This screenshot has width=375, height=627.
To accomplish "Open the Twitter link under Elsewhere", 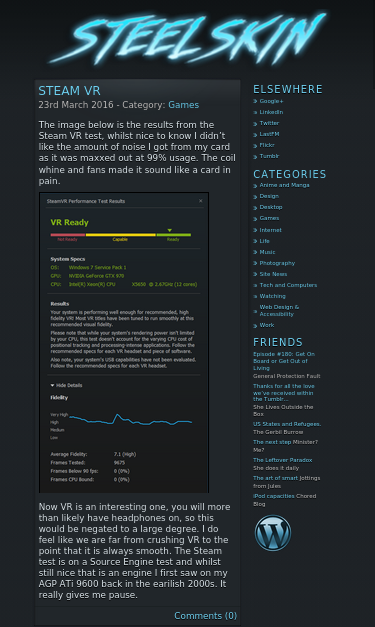I will pos(269,123).
